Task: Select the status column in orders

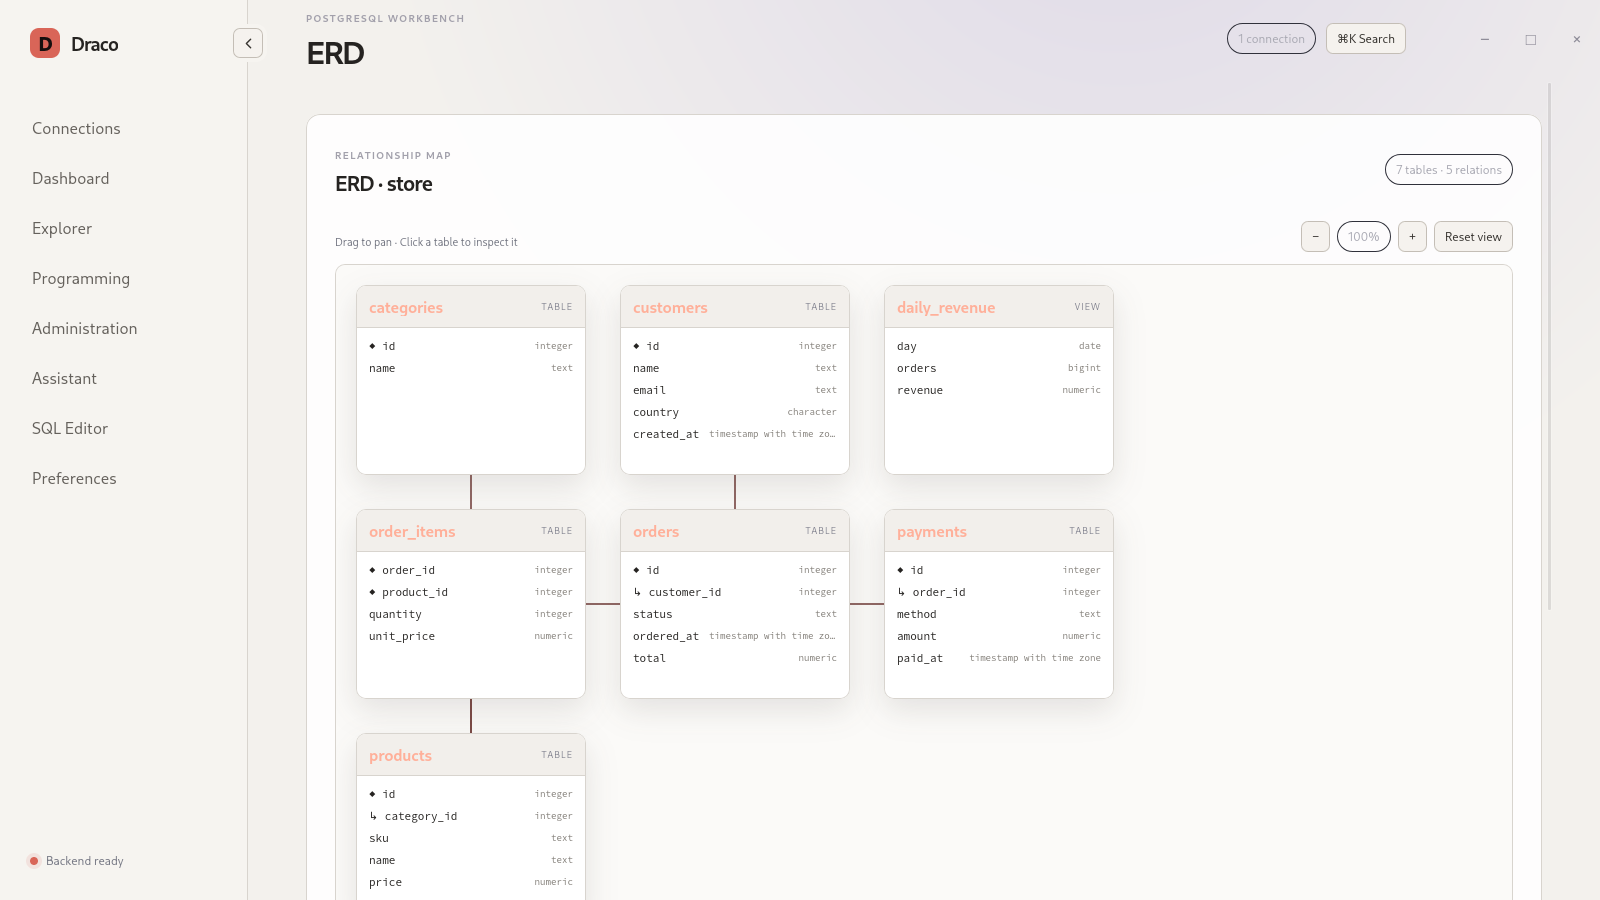Action: (x=735, y=614)
